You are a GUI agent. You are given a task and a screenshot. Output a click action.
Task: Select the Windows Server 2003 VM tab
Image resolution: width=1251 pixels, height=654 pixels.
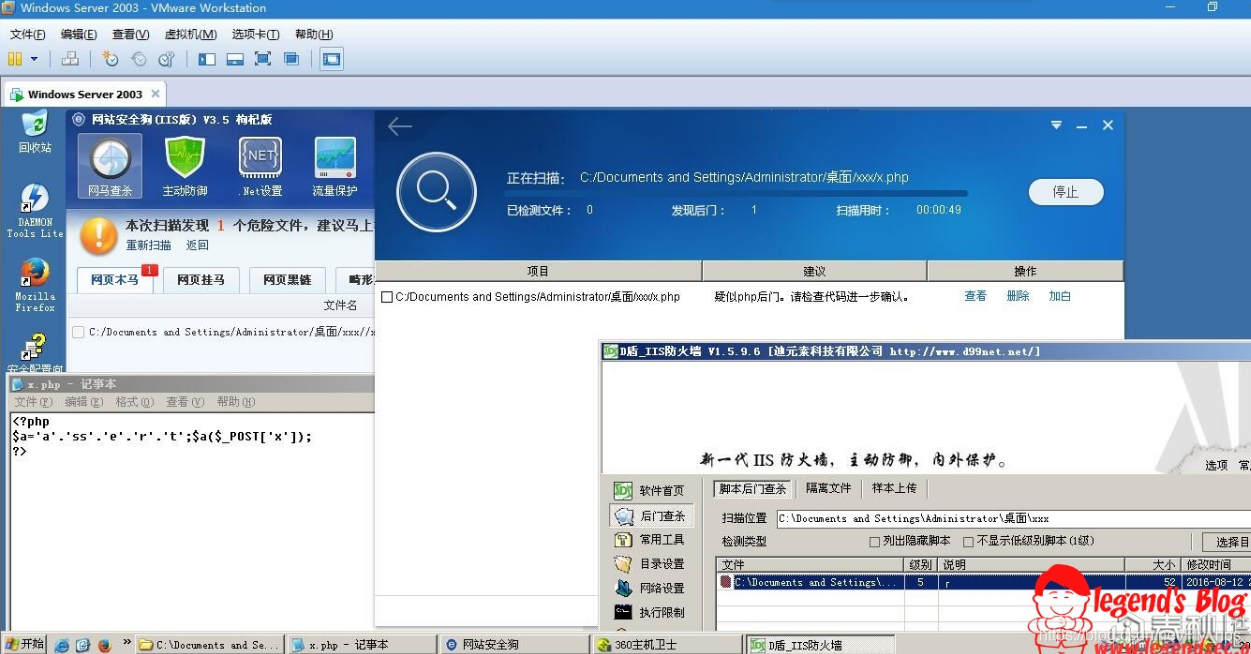(x=85, y=94)
